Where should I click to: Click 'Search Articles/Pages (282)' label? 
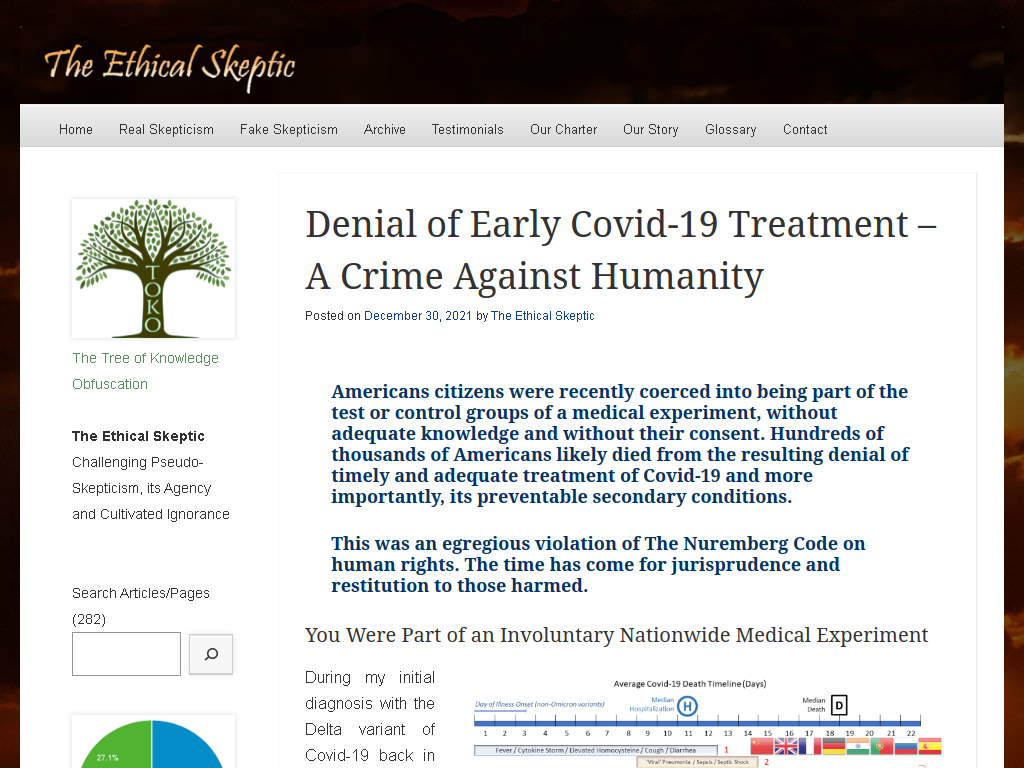point(141,606)
